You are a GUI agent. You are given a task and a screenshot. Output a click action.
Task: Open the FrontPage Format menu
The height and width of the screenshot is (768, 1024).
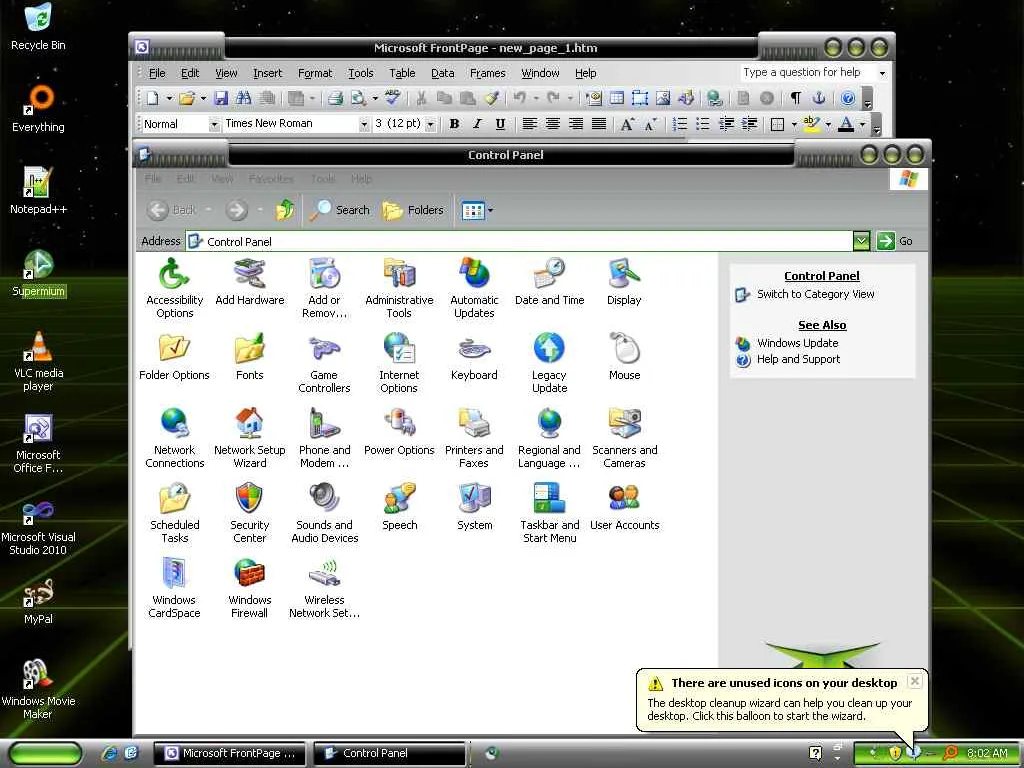(x=315, y=73)
